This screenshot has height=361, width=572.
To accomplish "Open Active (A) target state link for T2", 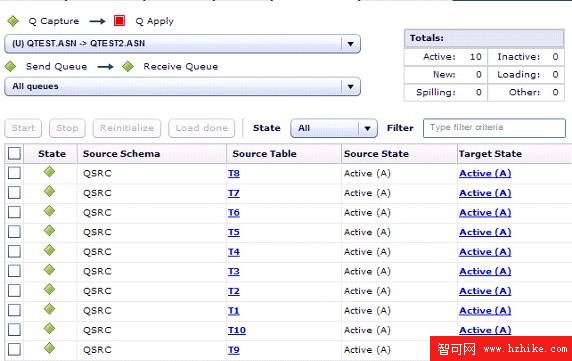I will [x=485, y=291].
